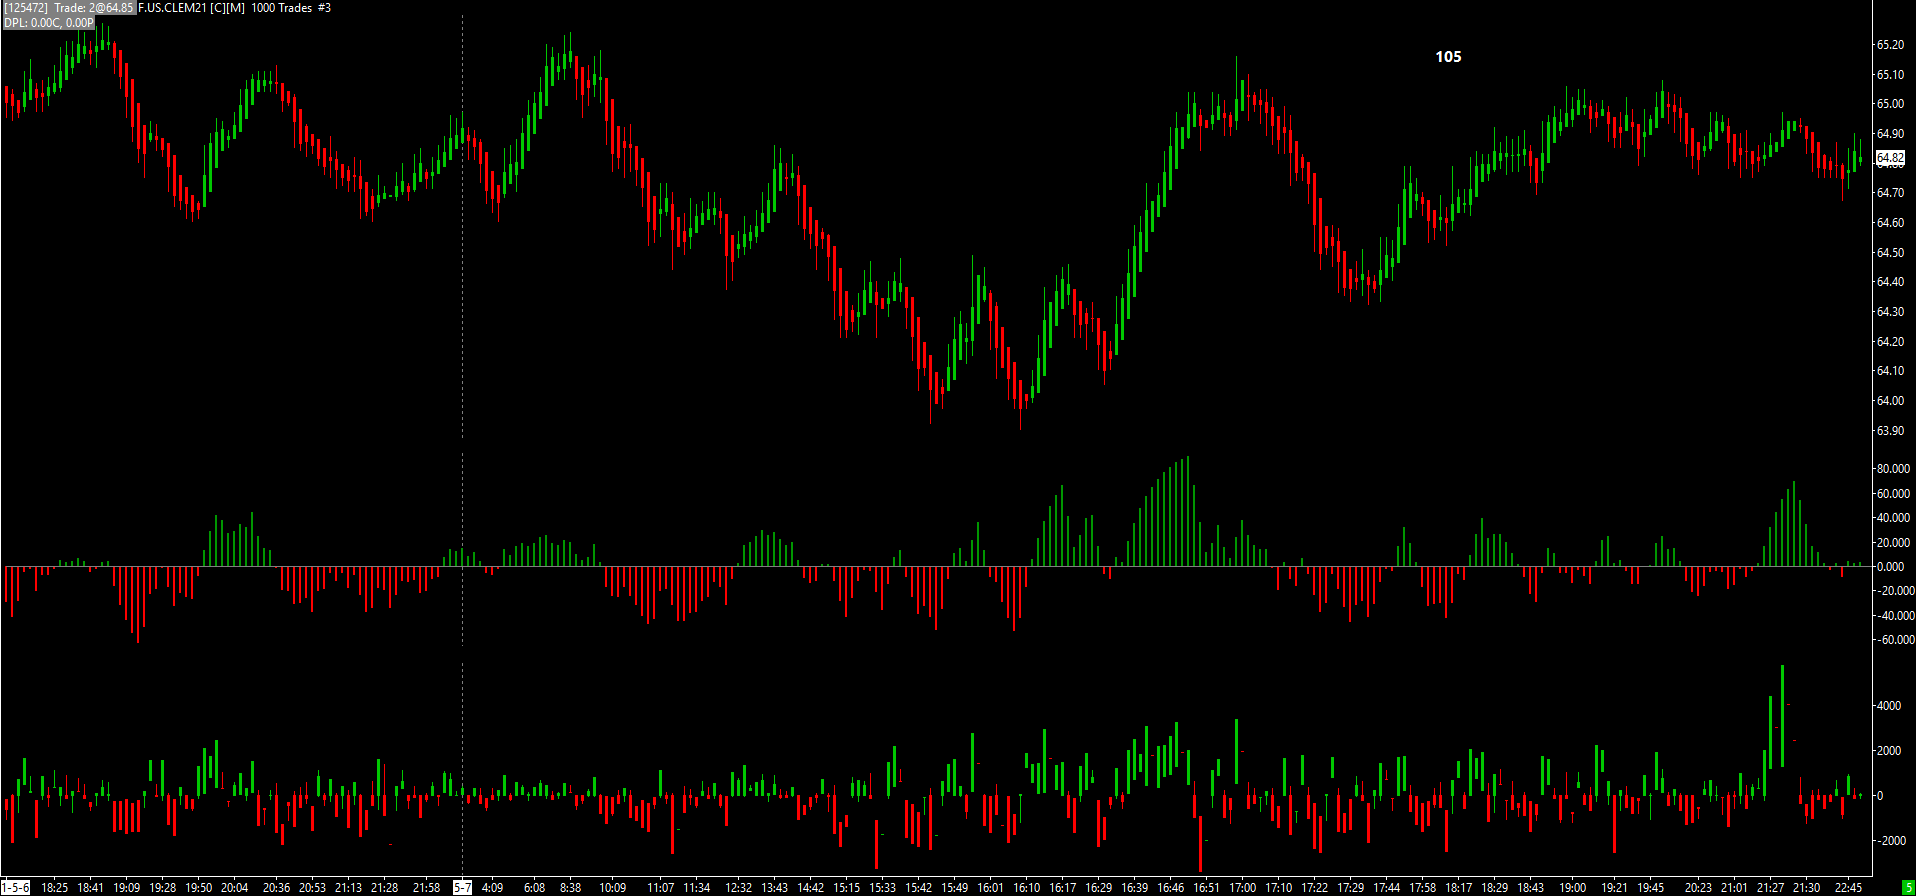Click the 17:29 time axis label
1916x896 pixels.
click(1350, 888)
